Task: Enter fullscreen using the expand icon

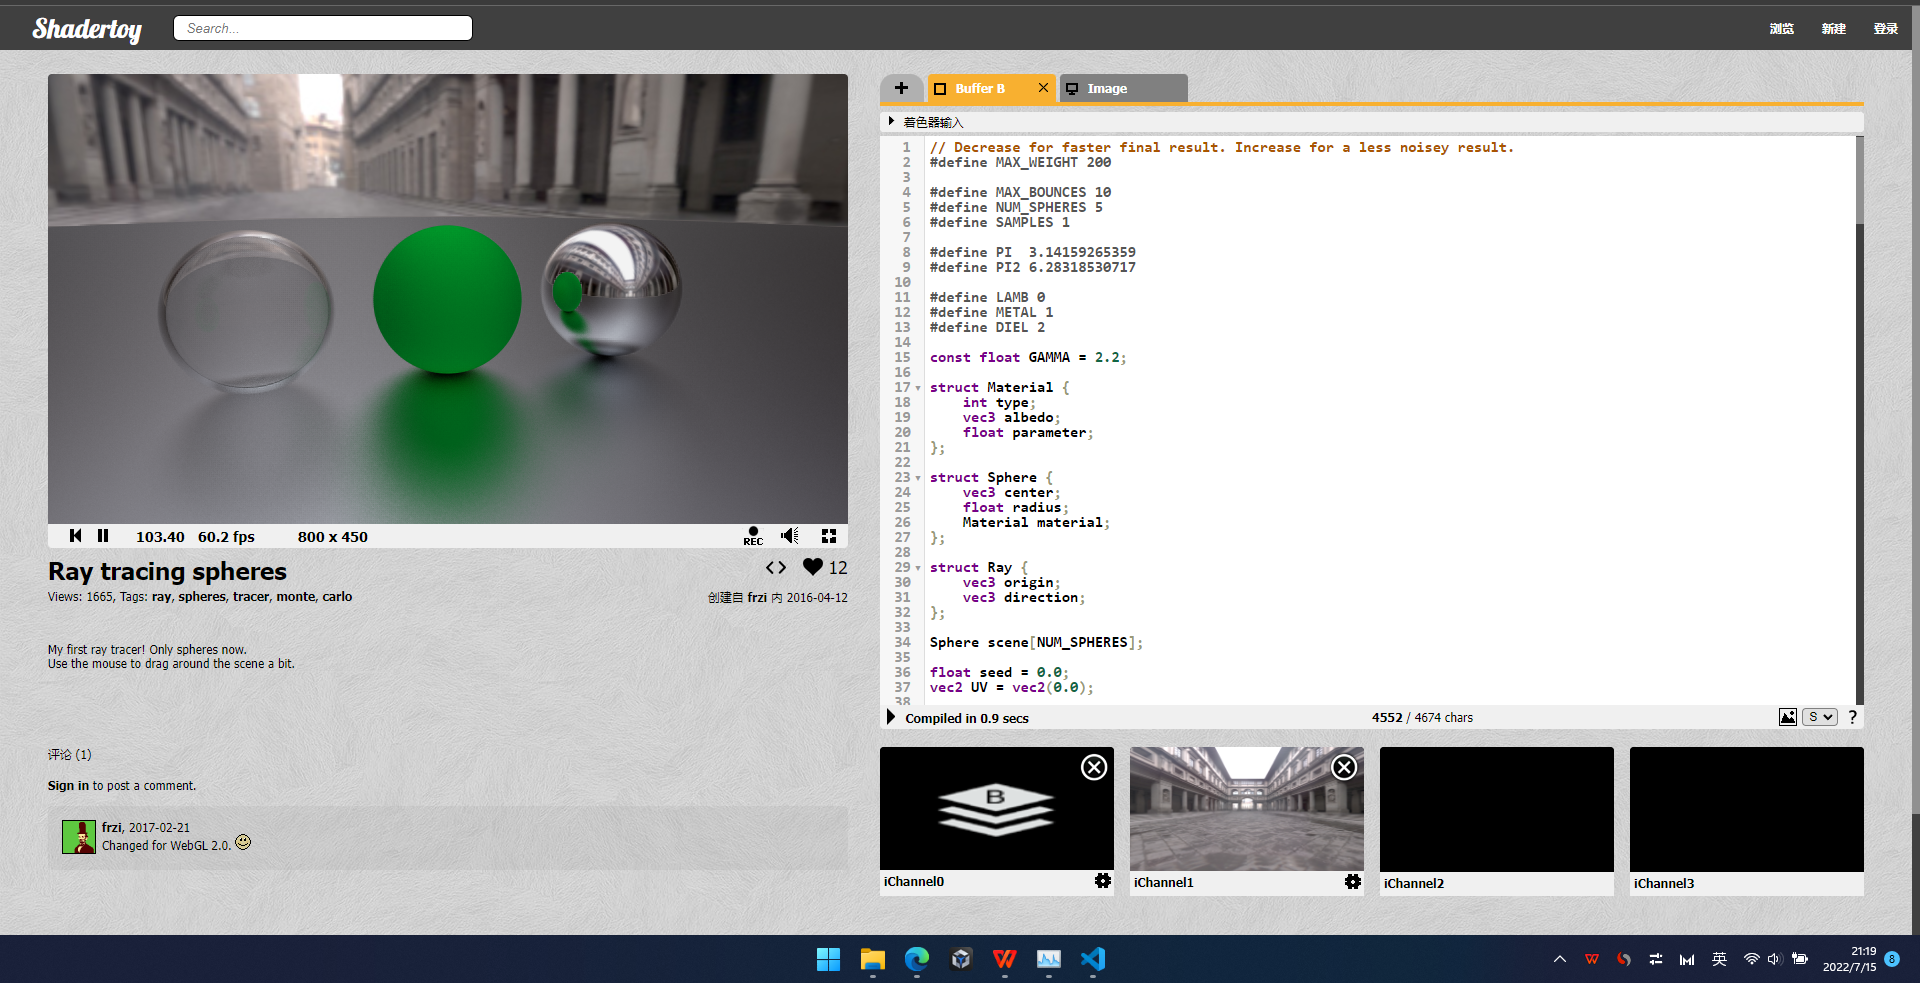Action: point(828,536)
